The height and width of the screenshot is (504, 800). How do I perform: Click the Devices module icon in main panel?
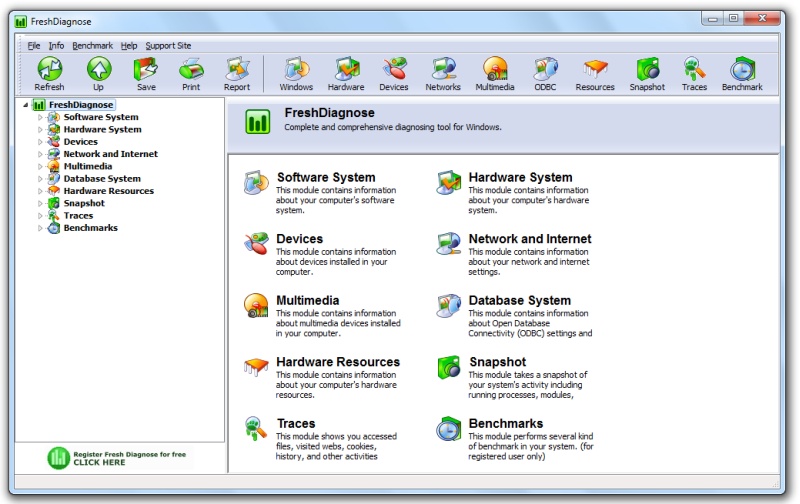coord(256,243)
